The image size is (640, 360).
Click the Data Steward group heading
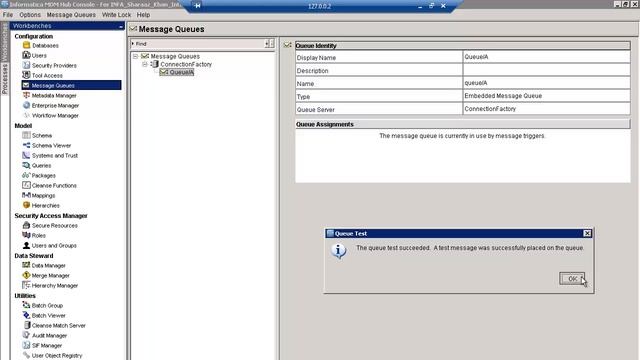[x=34, y=256]
